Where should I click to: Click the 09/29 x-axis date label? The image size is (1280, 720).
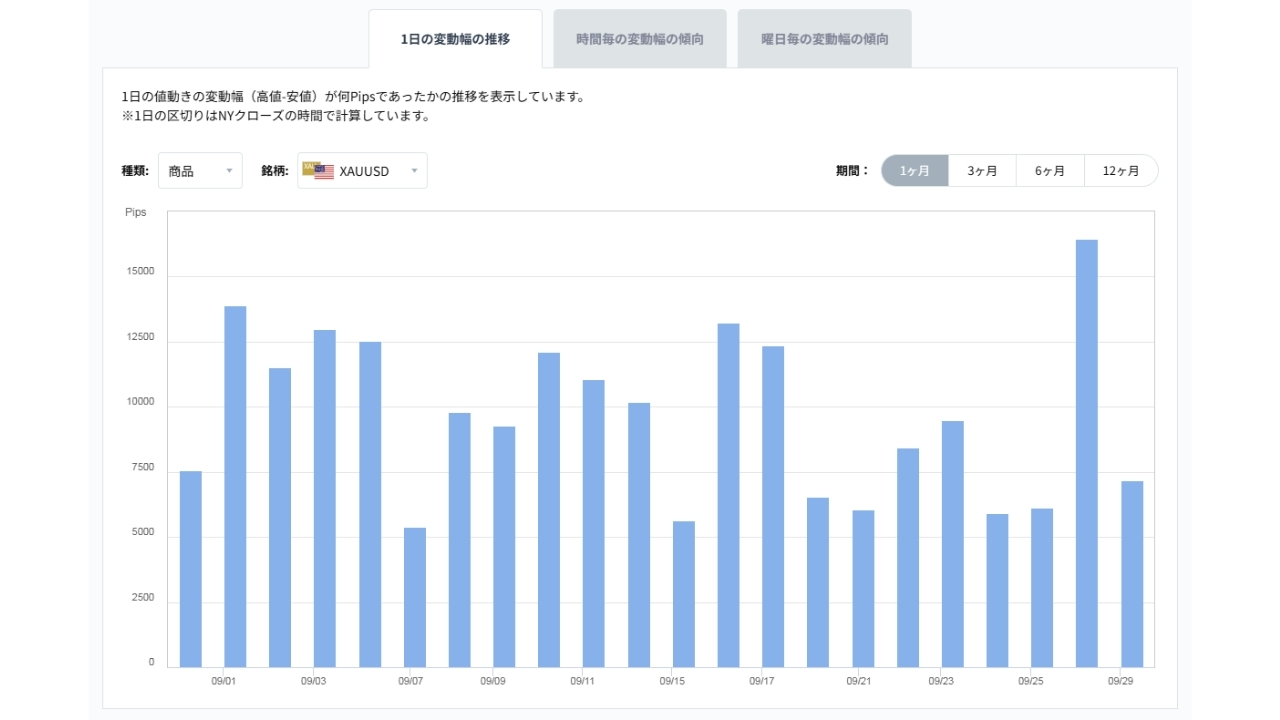point(1120,681)
